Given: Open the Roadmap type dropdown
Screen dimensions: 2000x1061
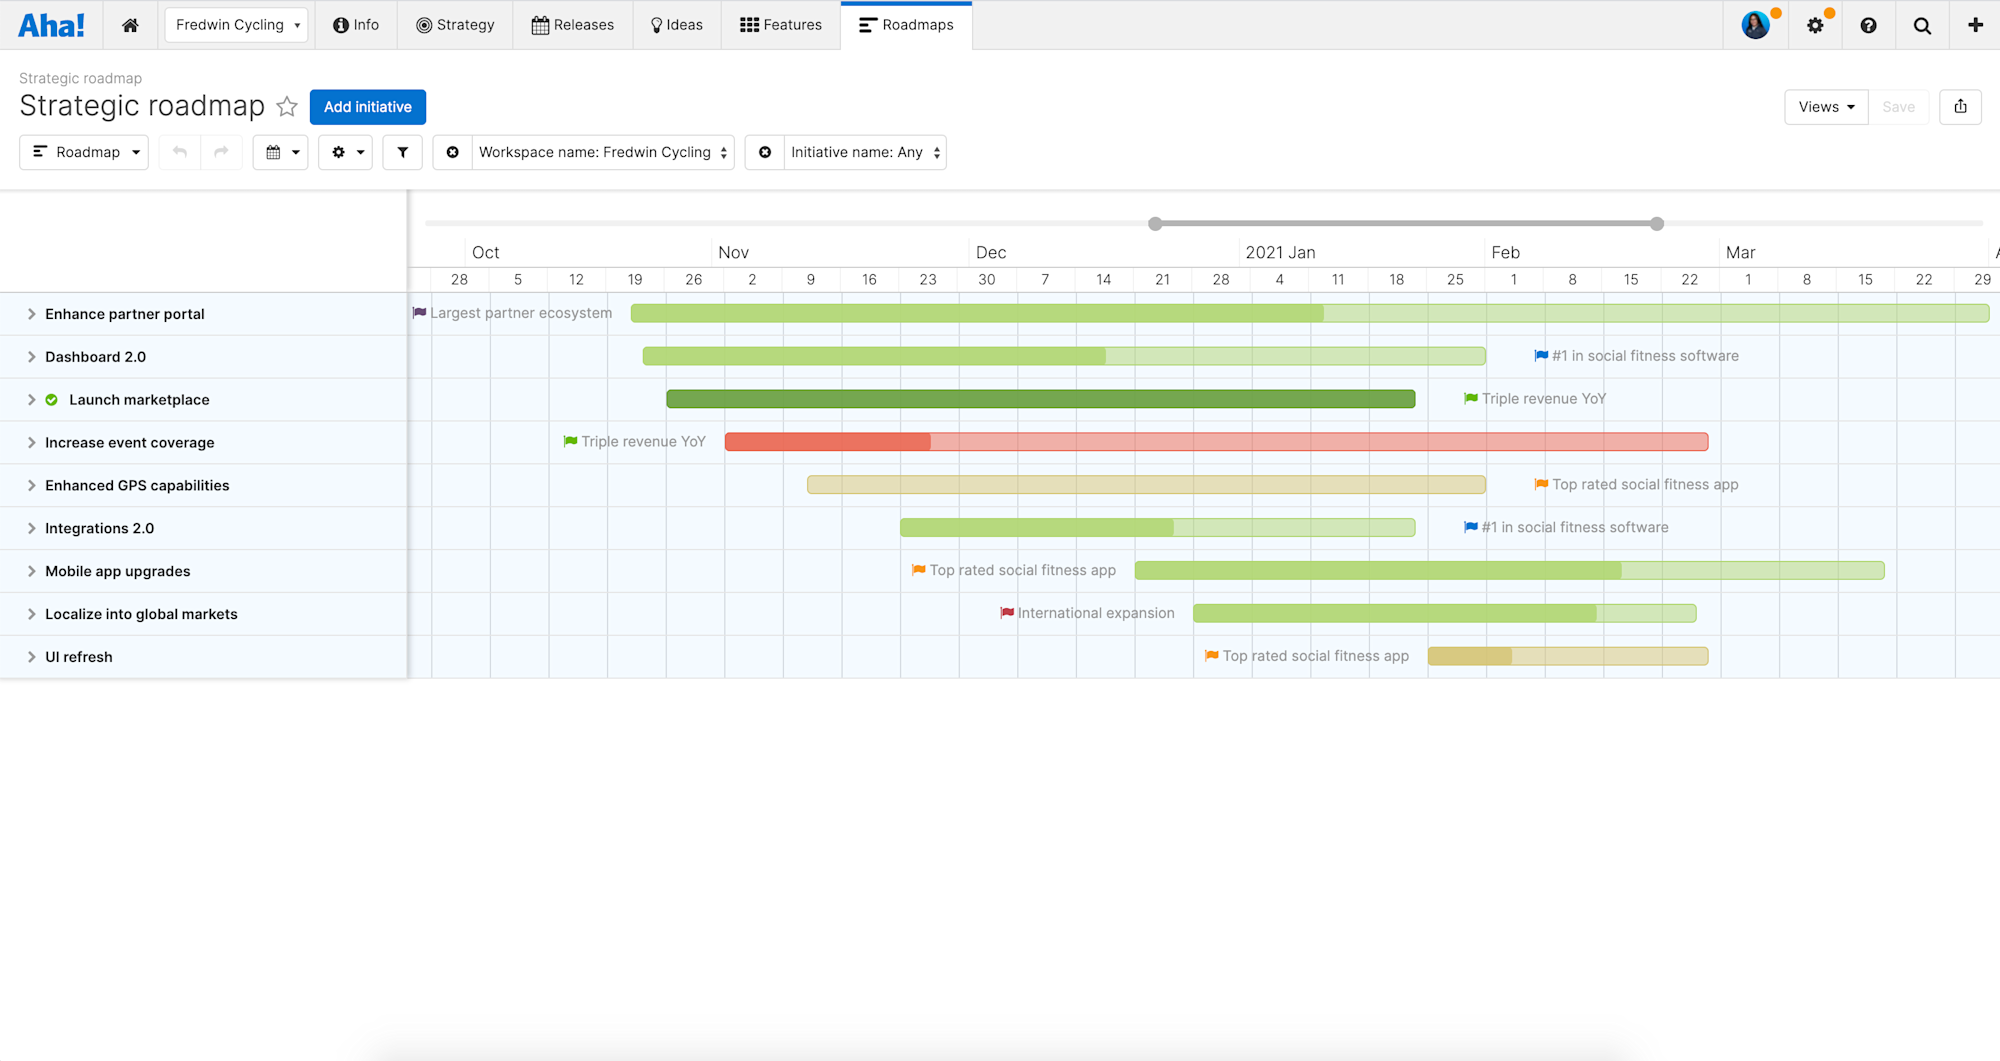Looking at the screenshot, I should tap(84, 152).
